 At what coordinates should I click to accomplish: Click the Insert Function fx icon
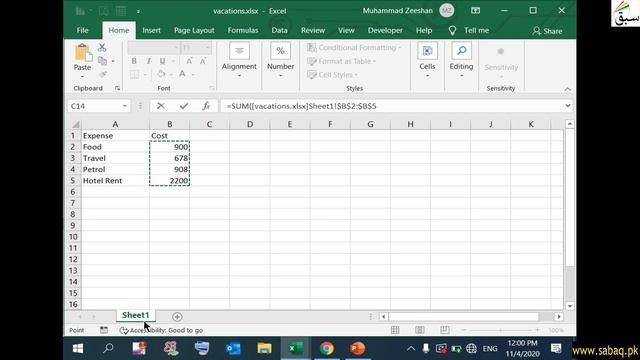[206, 106]
